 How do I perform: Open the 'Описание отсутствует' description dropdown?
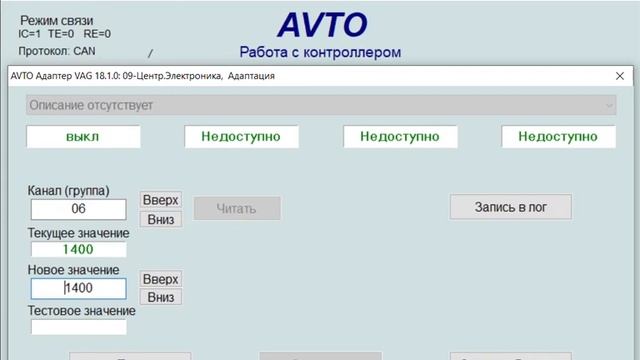tap(321, 105)
